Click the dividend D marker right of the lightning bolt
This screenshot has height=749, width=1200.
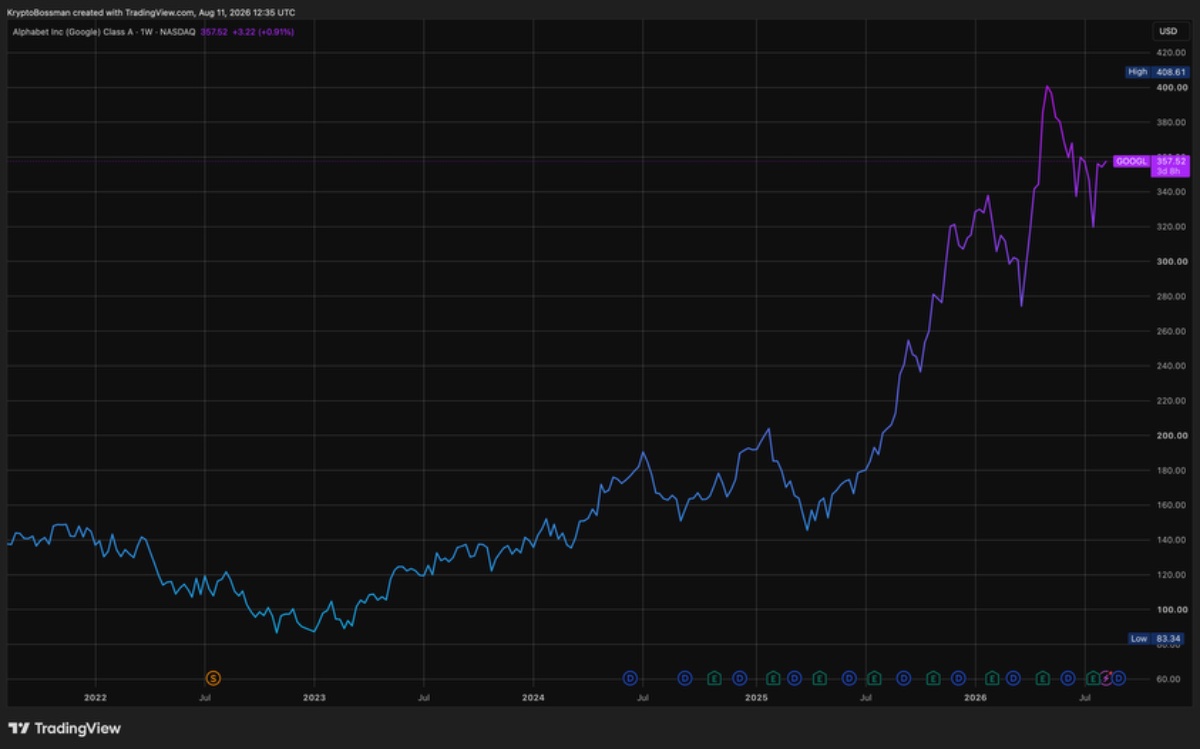pos(1119,678)
